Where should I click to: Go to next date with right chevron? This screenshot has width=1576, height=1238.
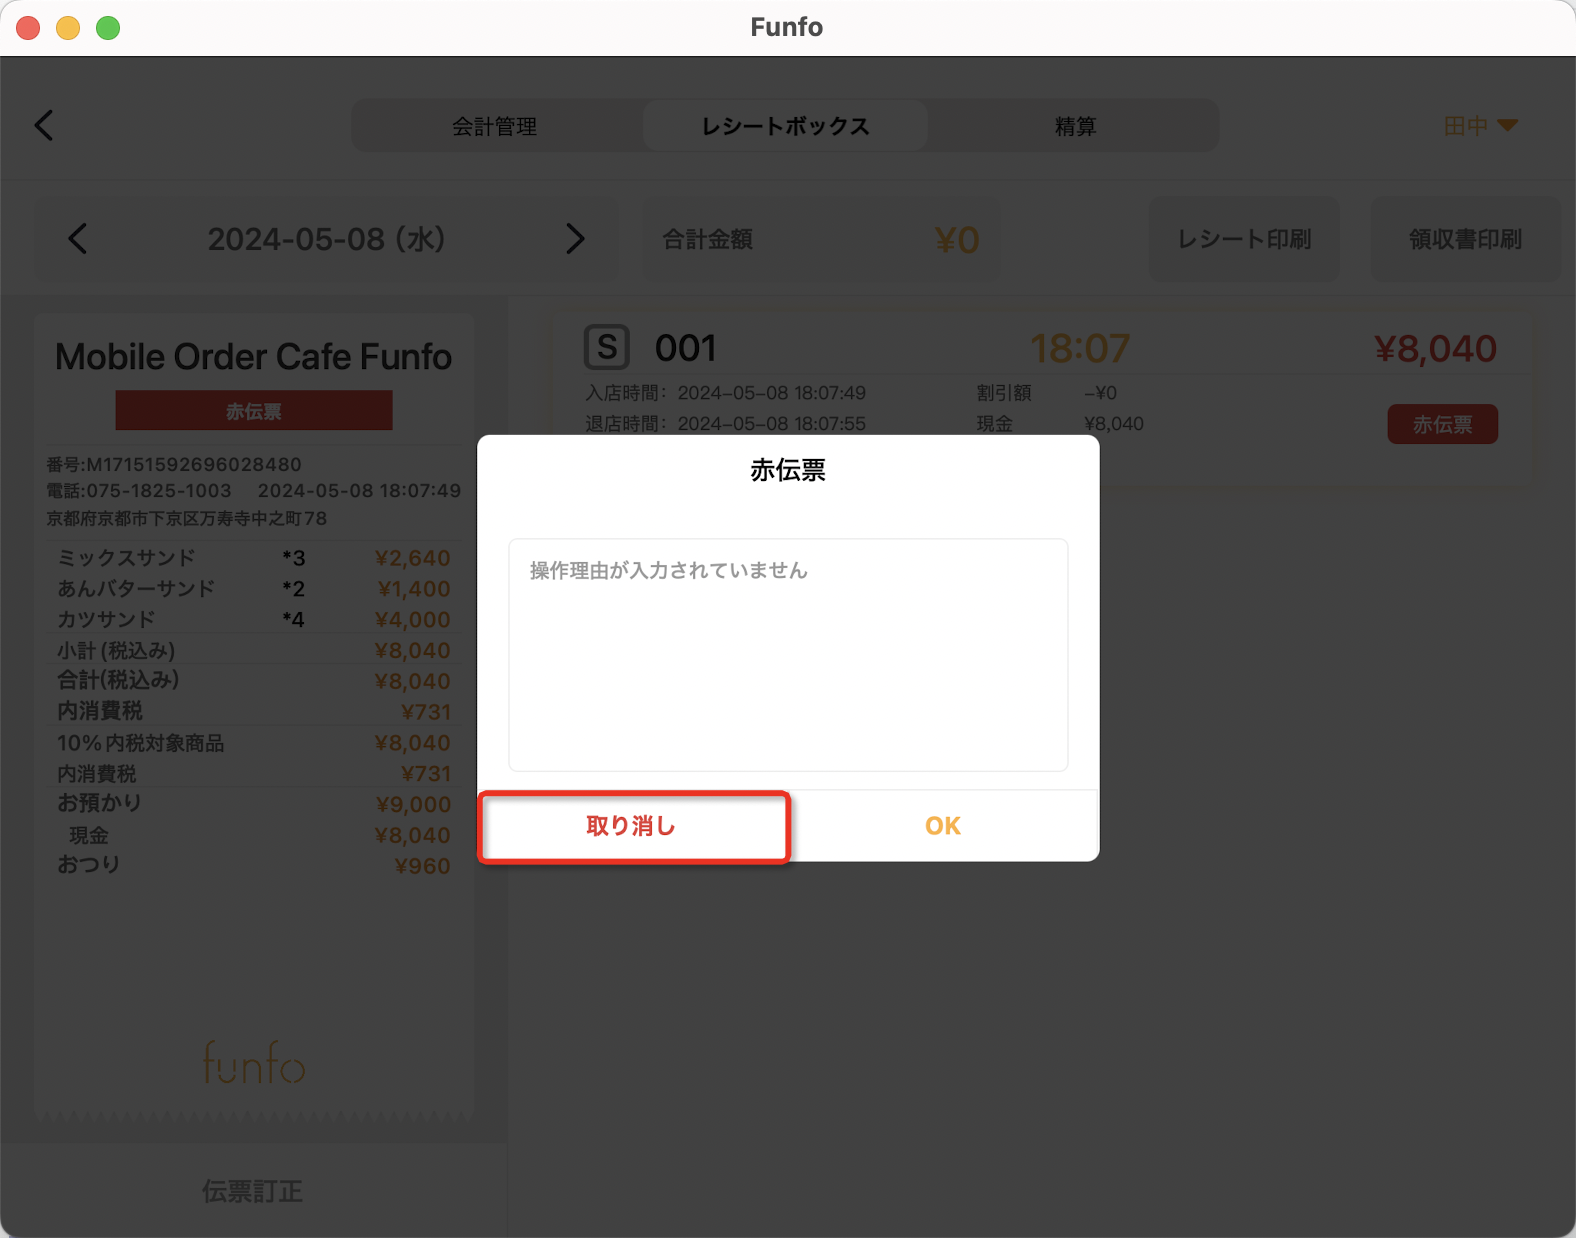[x=574, y=239]
